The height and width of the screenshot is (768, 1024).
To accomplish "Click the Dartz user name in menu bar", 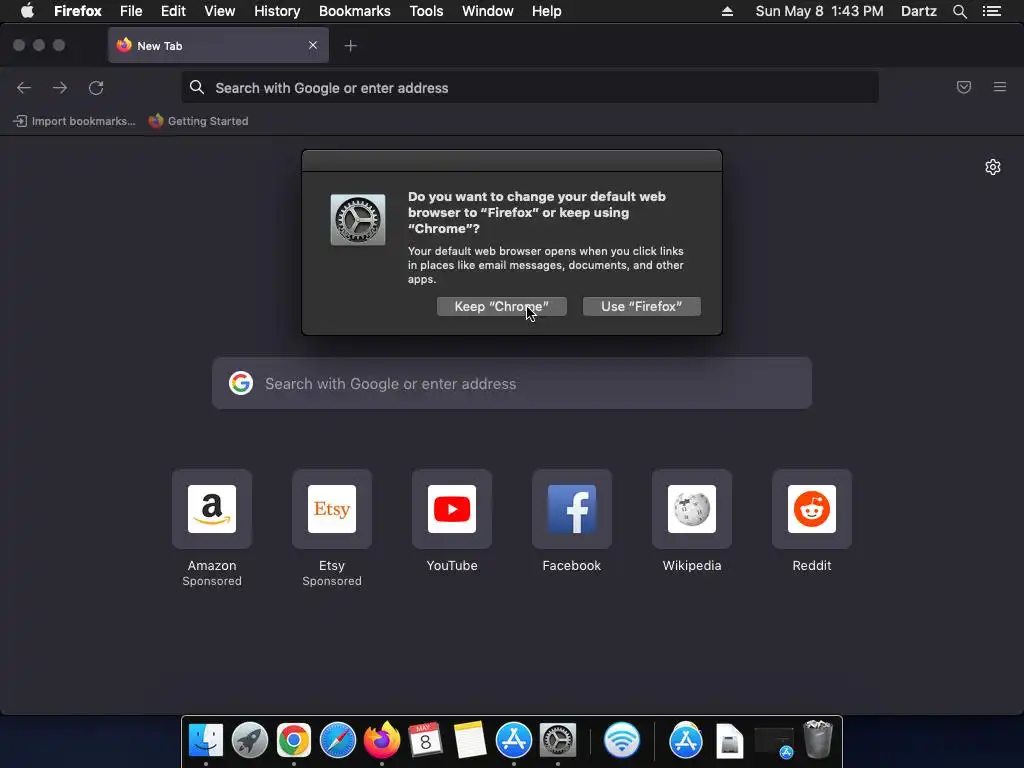I will 918,11.
